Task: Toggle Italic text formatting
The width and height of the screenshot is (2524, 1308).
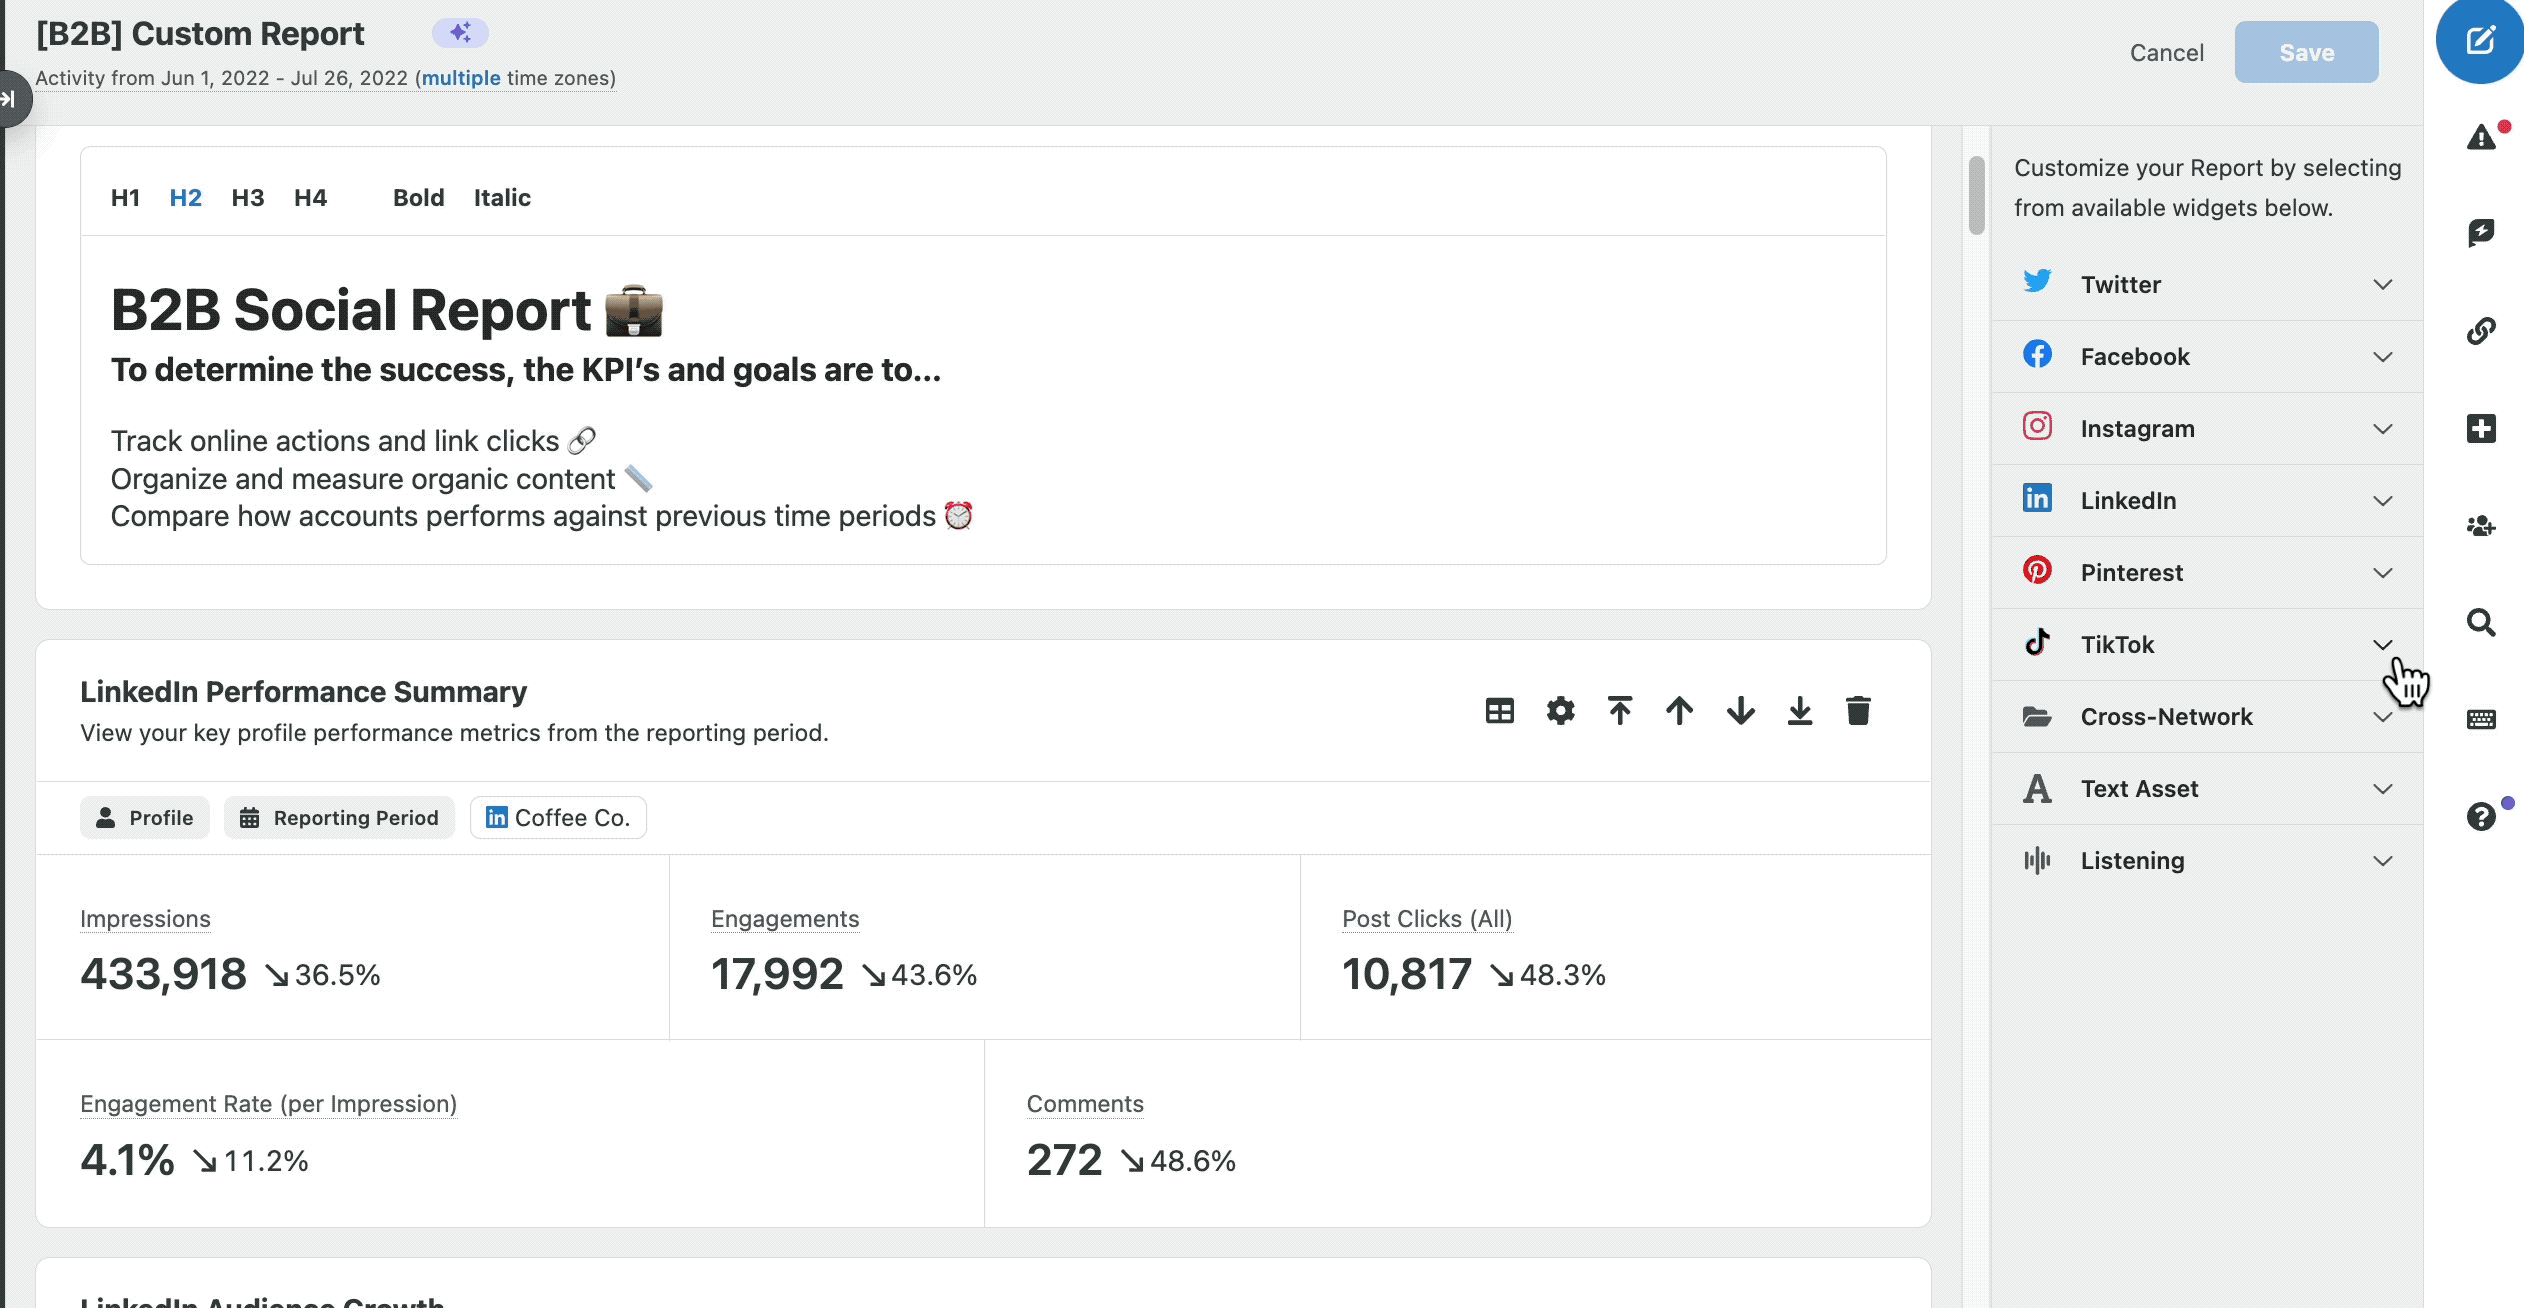Action: pyautogui.click(x=502, y=198)
